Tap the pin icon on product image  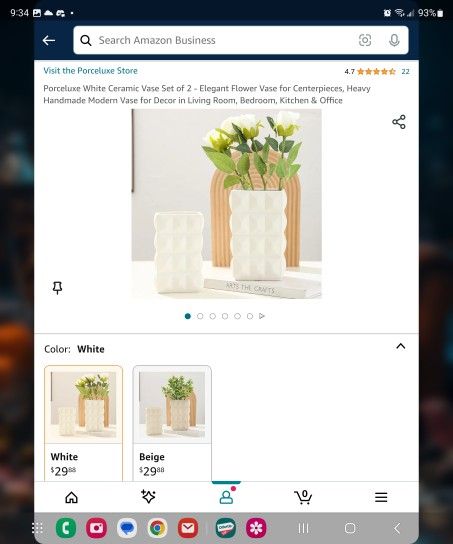(x=57, y=288)
